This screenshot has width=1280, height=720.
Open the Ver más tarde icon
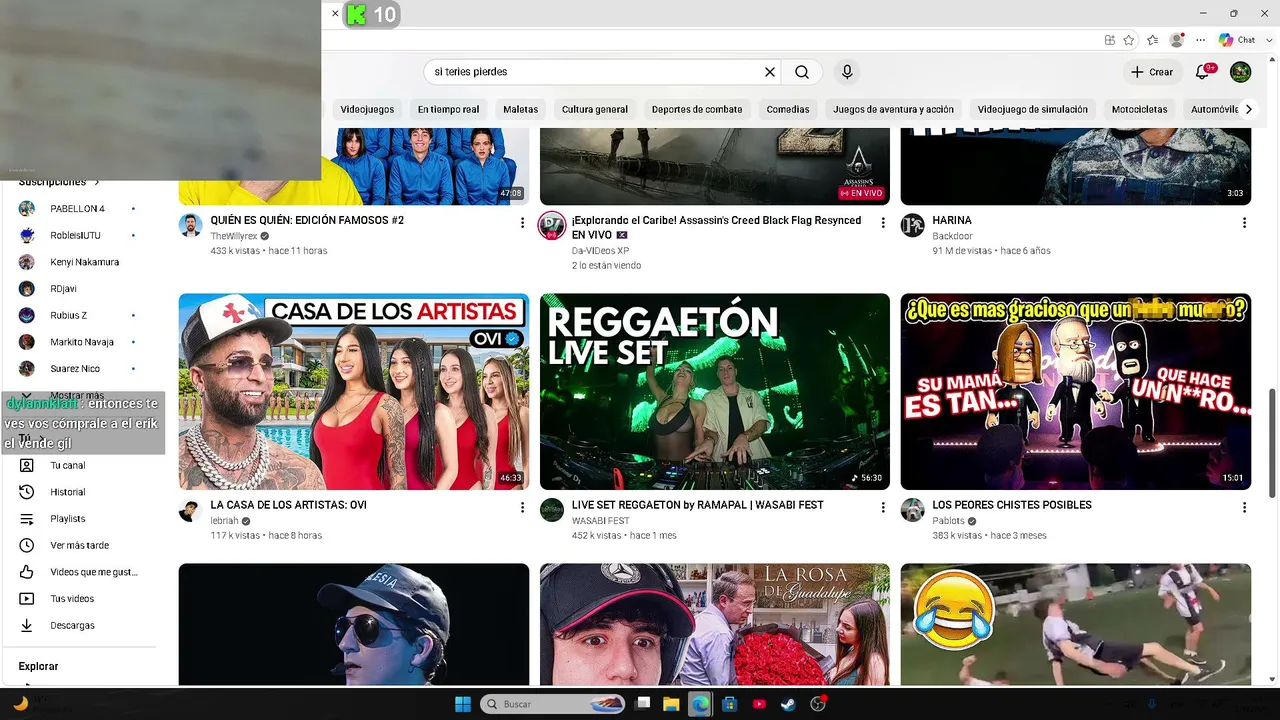[x=27, y=545]
